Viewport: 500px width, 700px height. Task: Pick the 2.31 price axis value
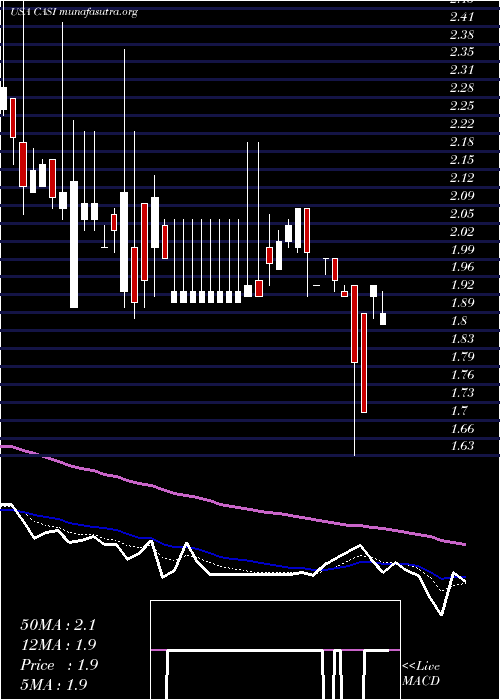click(462, 71)
